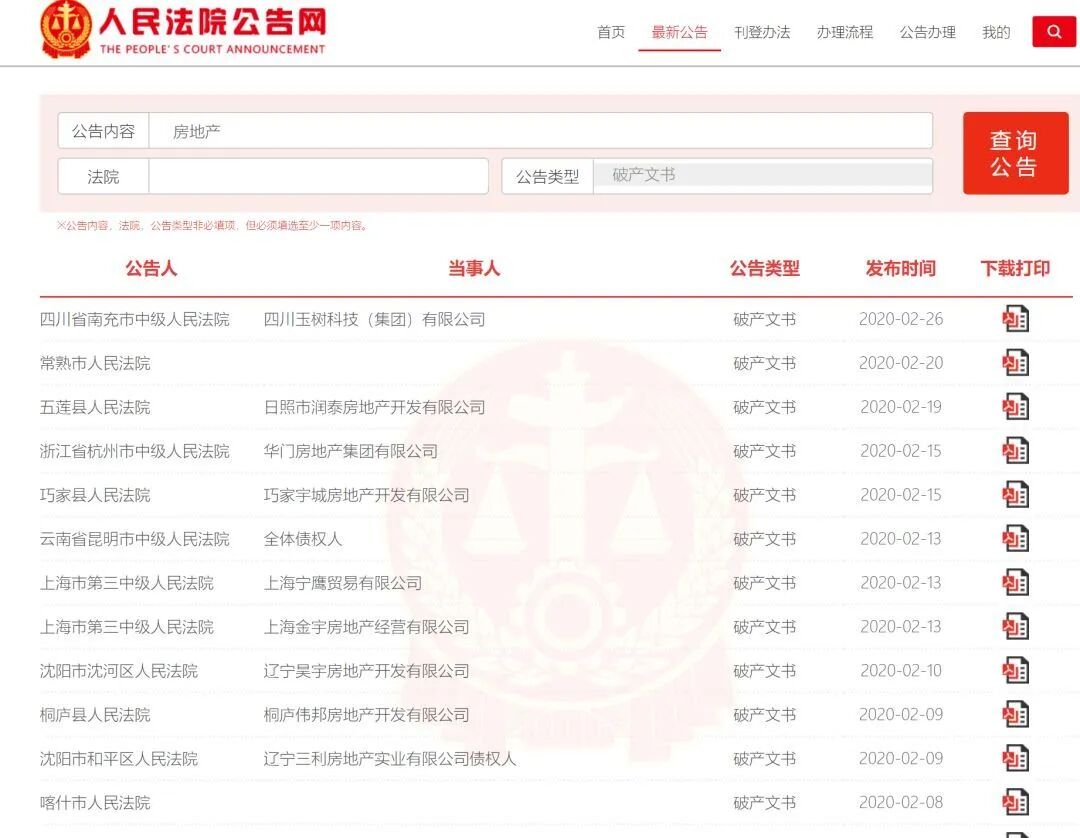Download PDF for 上海金宇房地产 row
The height and width of the screenshot is (838, 1080).
(x=1015, y=627)
